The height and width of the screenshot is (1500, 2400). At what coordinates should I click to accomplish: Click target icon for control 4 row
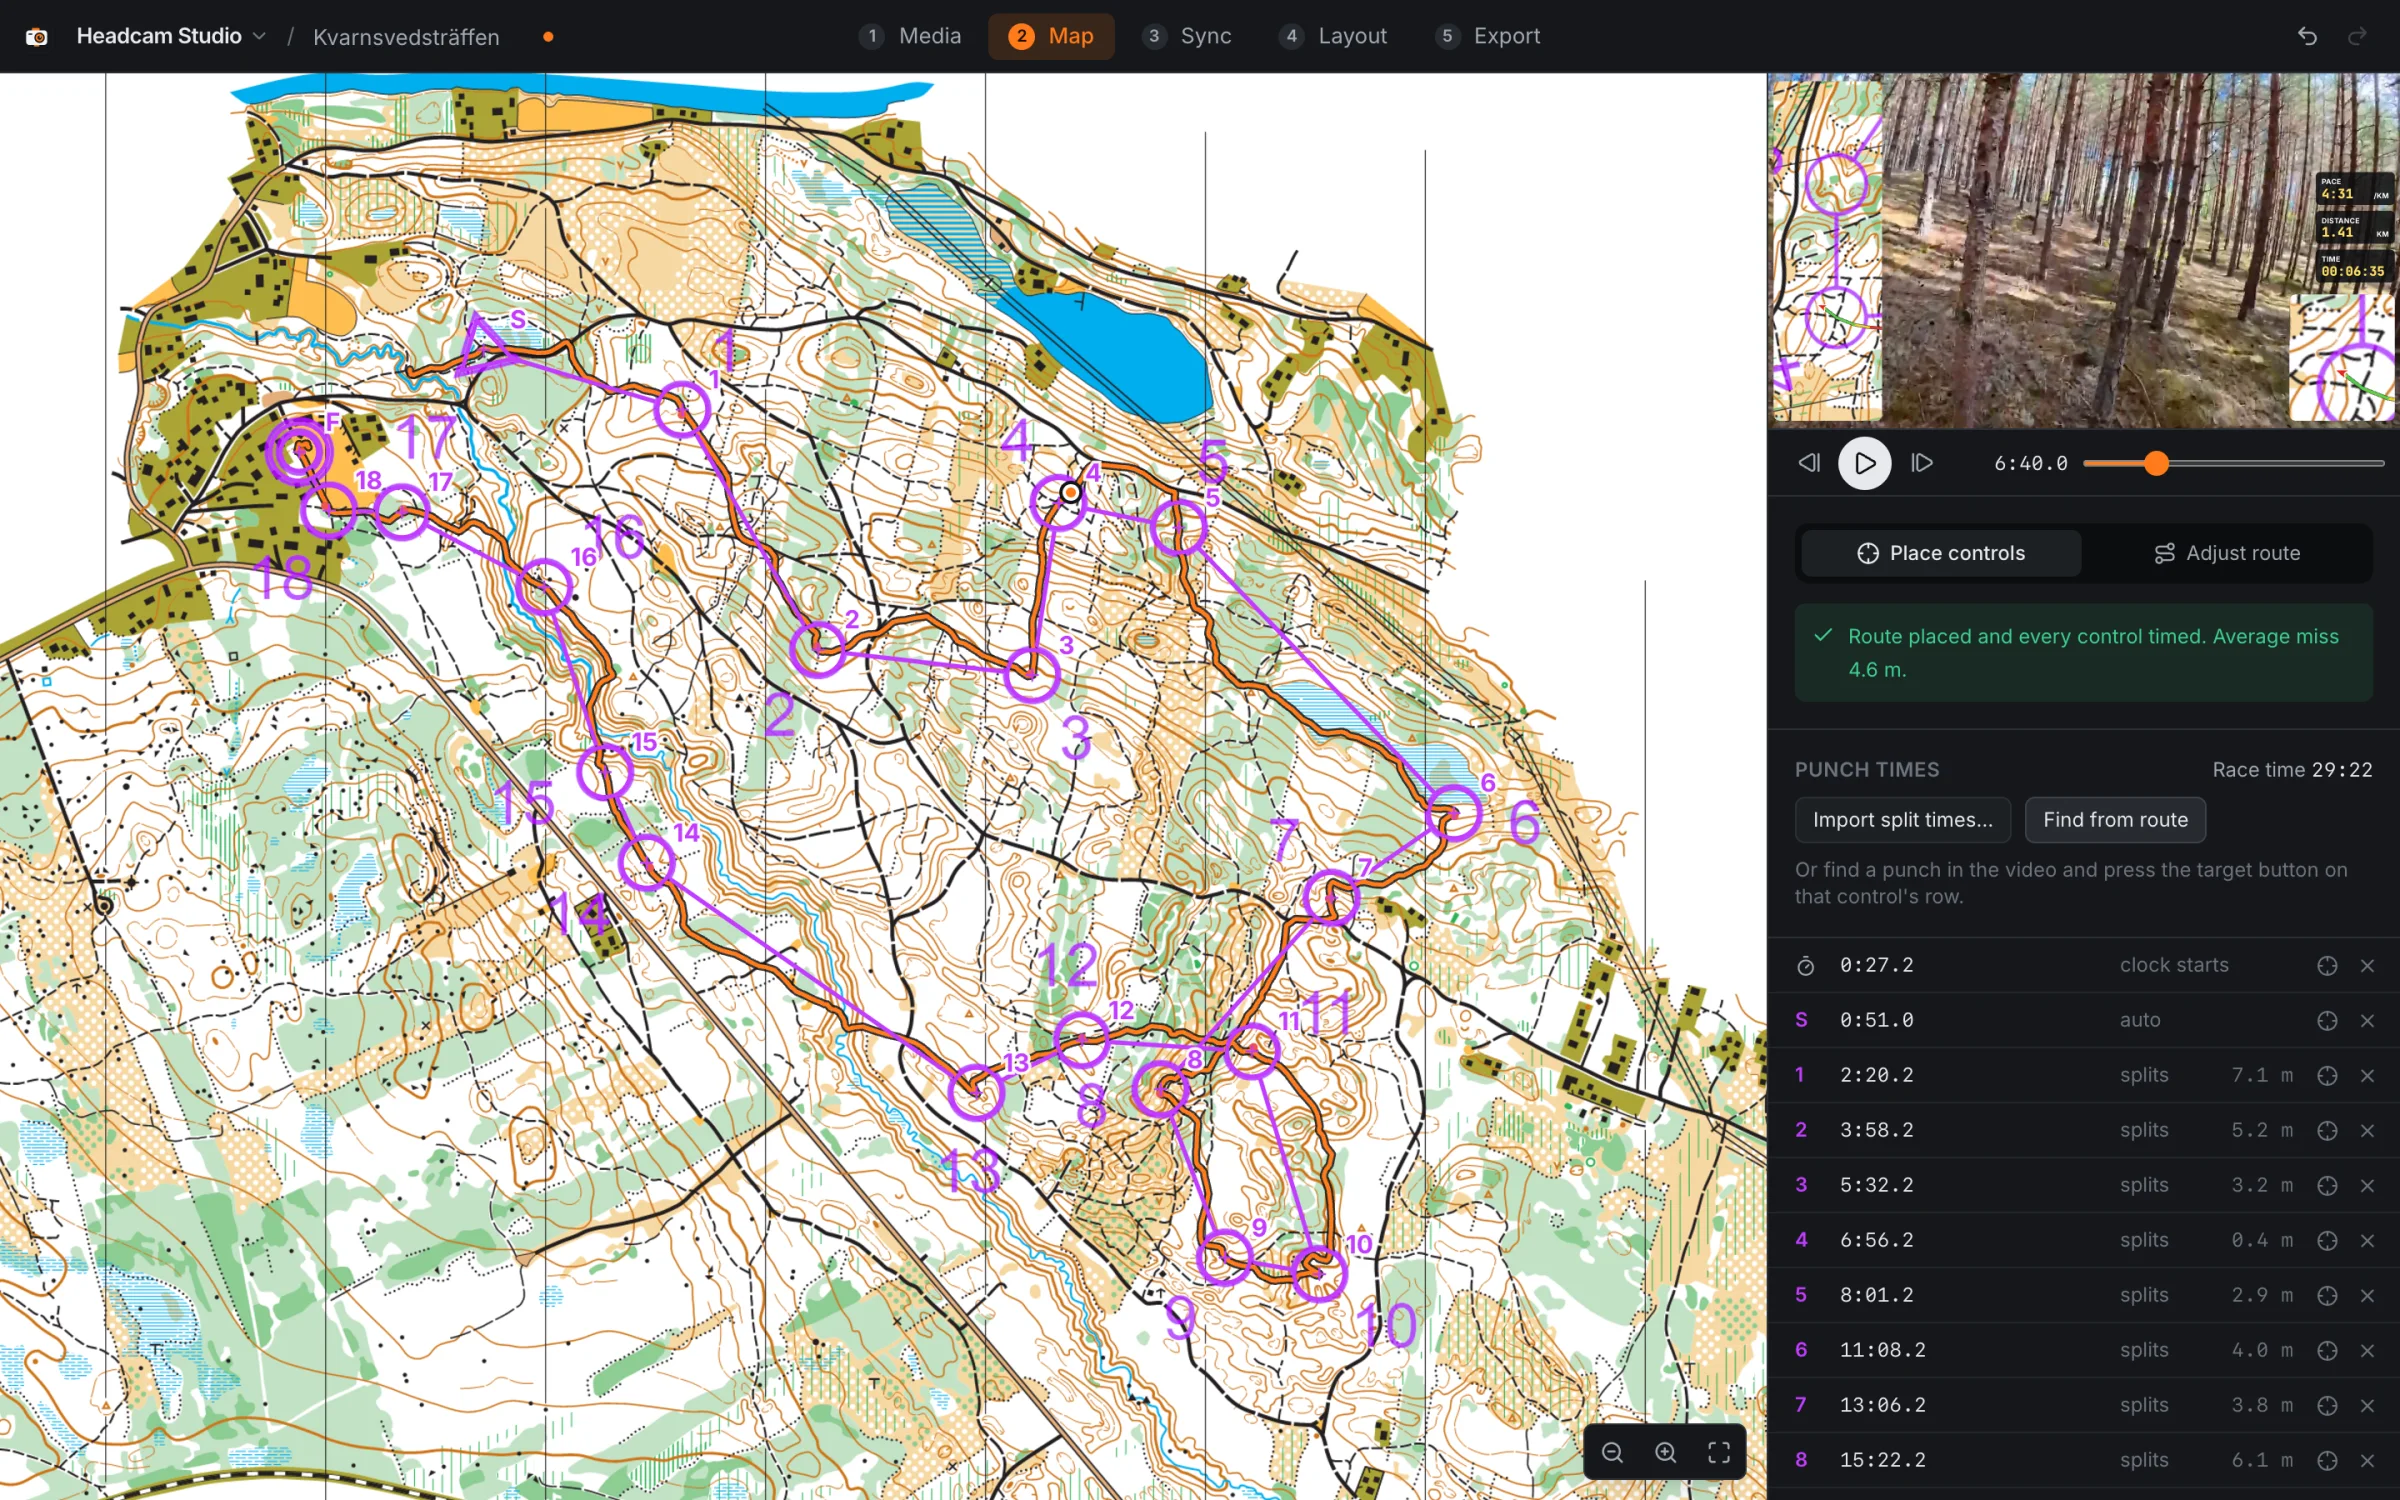tap(2327, 1240)
